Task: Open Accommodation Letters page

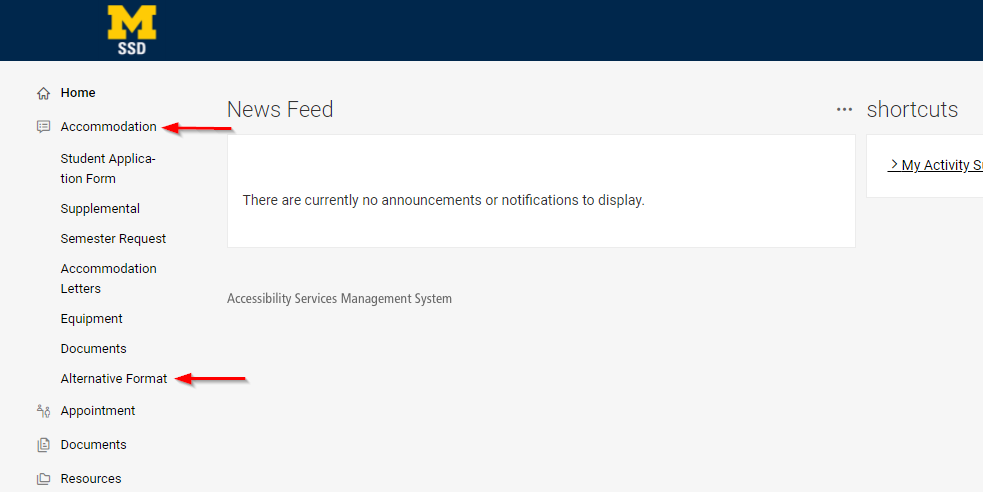Action: point(108,279)
